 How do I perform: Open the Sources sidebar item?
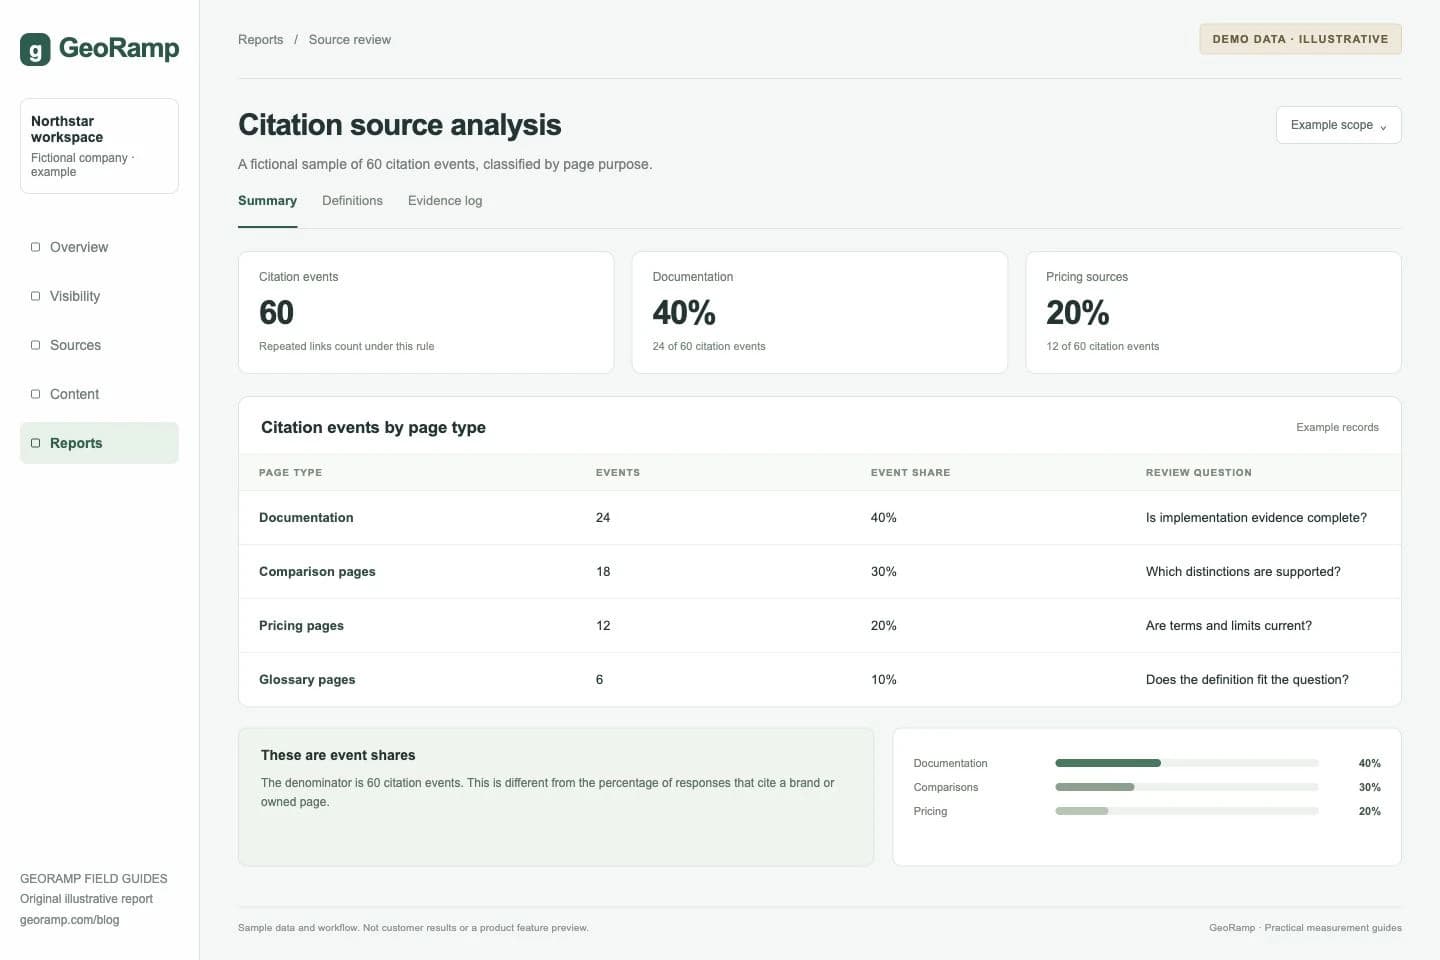click(99, 345)
